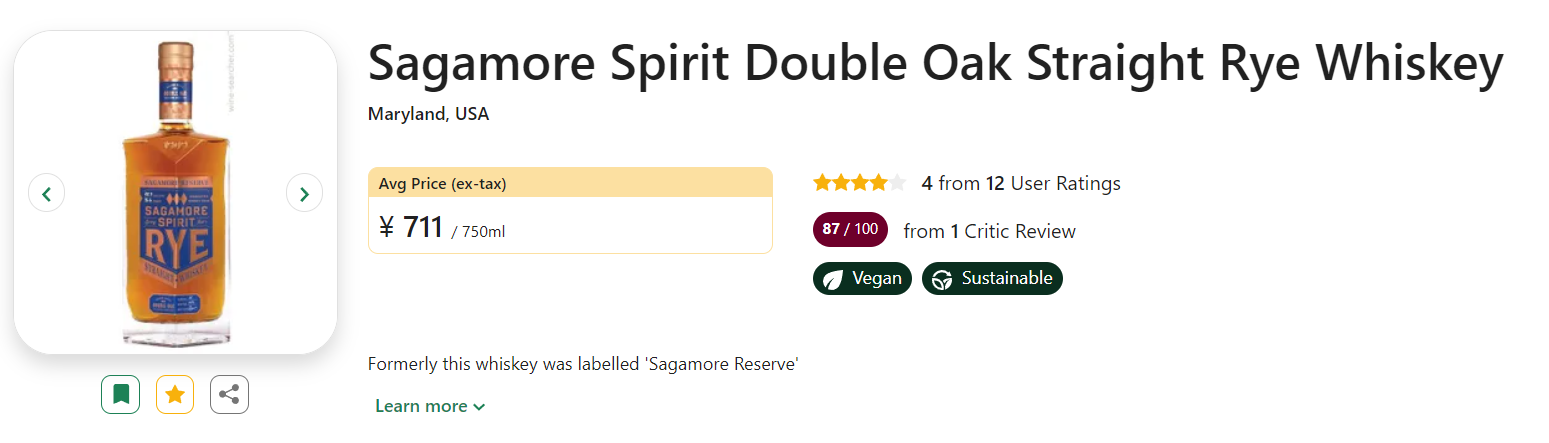Click the Vegan label text
The height and width of the screenshot is (443, 1549).
click(x=877, y=279)
